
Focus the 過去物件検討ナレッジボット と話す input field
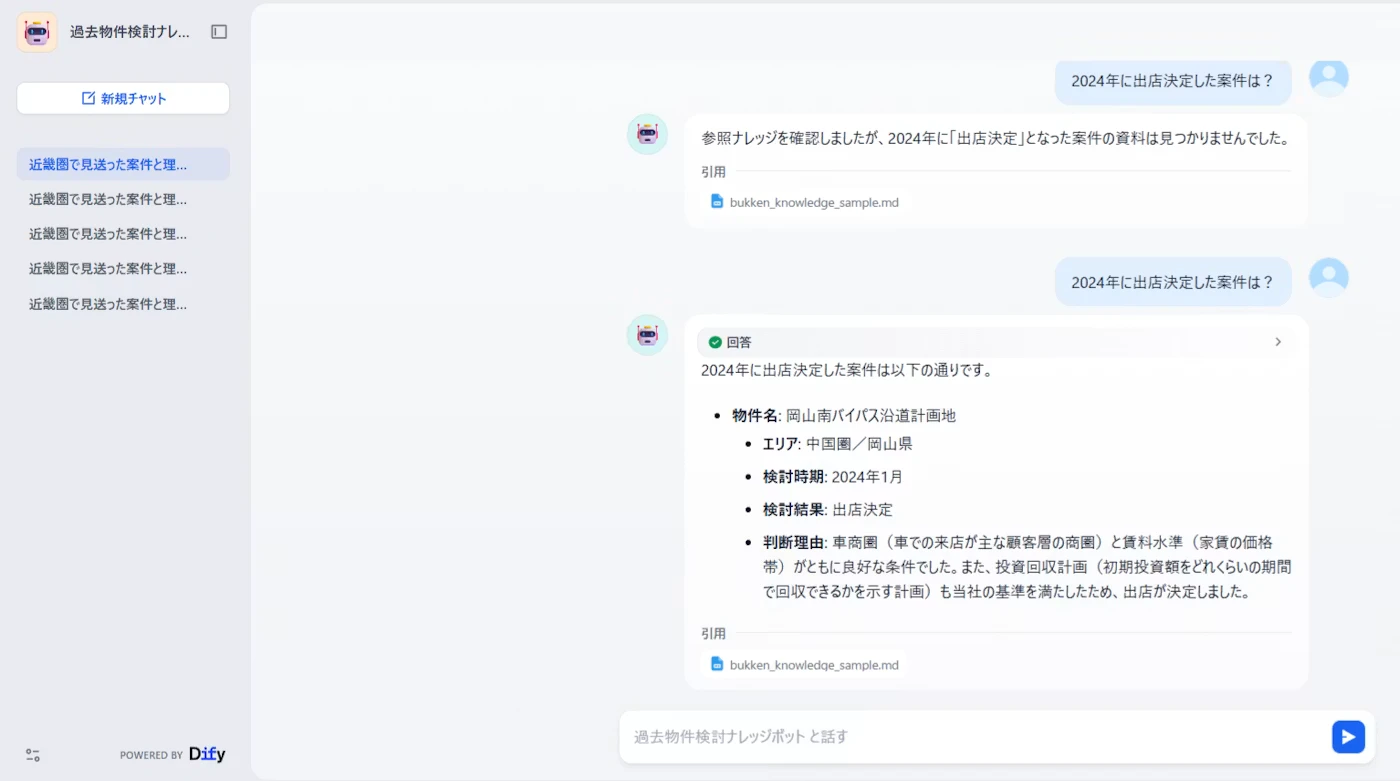[975, 737]
